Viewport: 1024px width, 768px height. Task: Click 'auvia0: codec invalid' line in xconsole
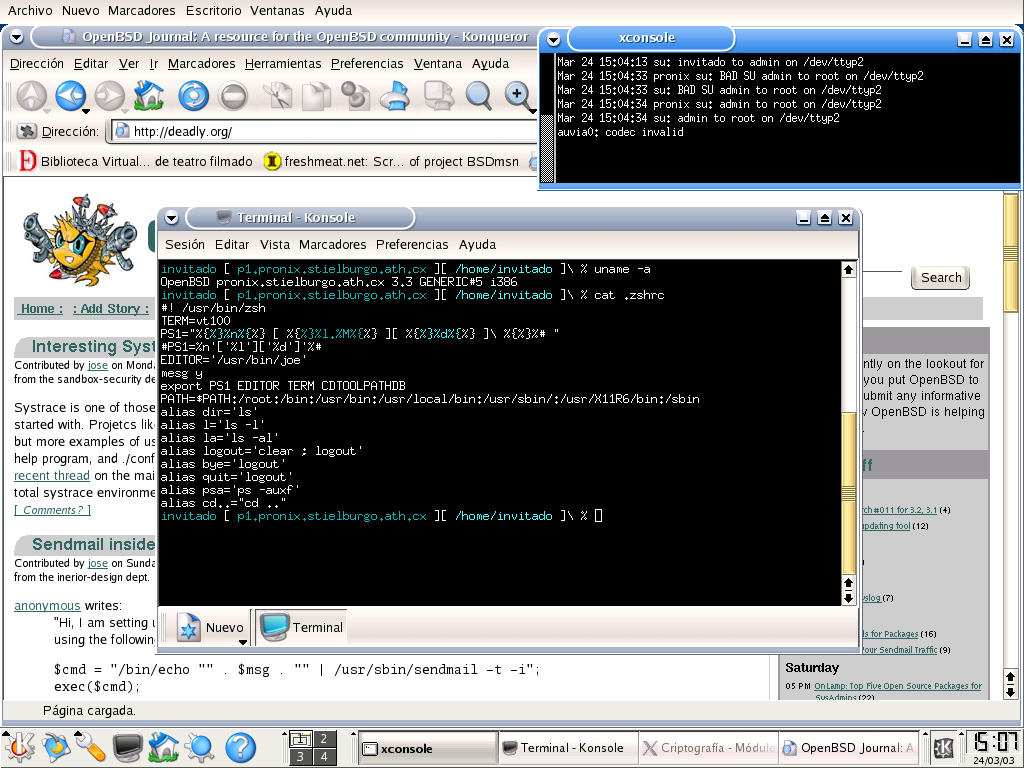point(620,132)
